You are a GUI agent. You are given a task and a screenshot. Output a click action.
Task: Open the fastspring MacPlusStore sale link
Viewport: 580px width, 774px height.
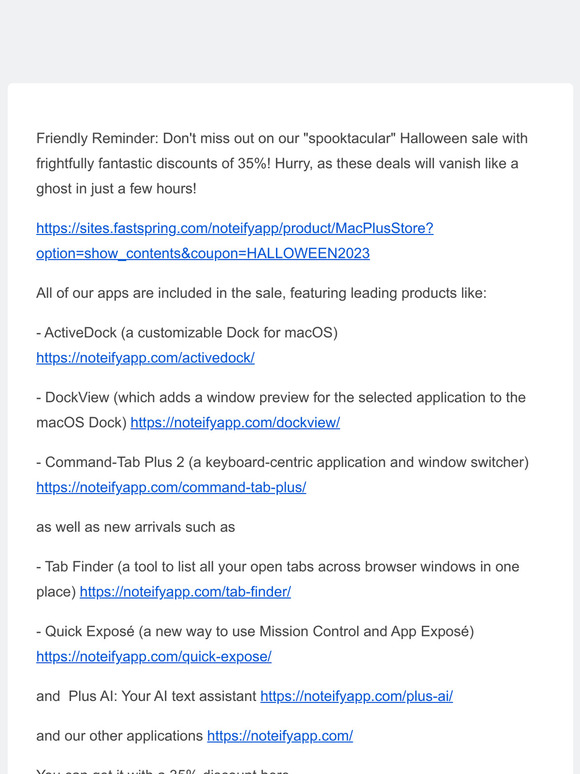[x=234, y=228]
